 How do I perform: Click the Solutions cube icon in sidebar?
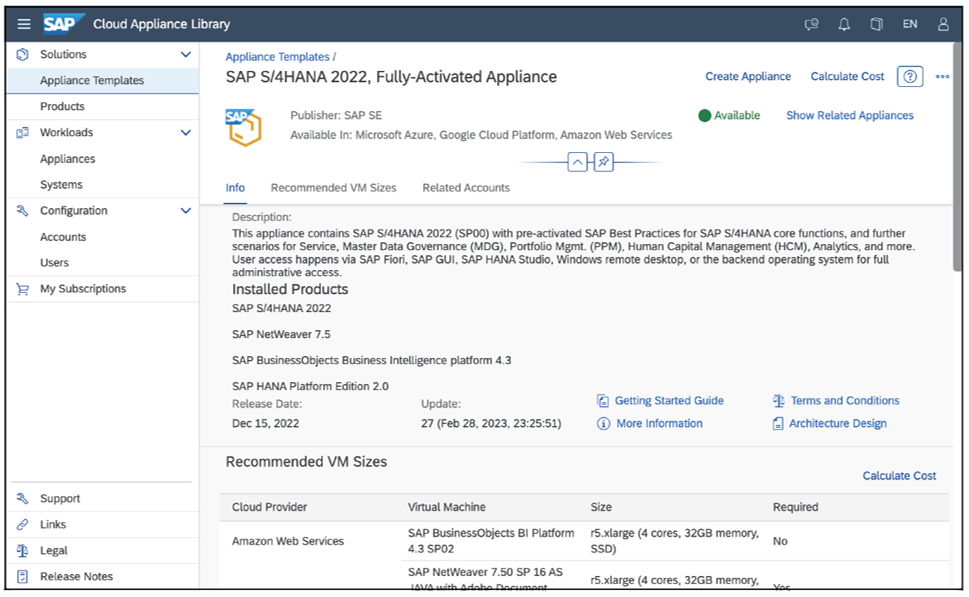coord(22,54)
